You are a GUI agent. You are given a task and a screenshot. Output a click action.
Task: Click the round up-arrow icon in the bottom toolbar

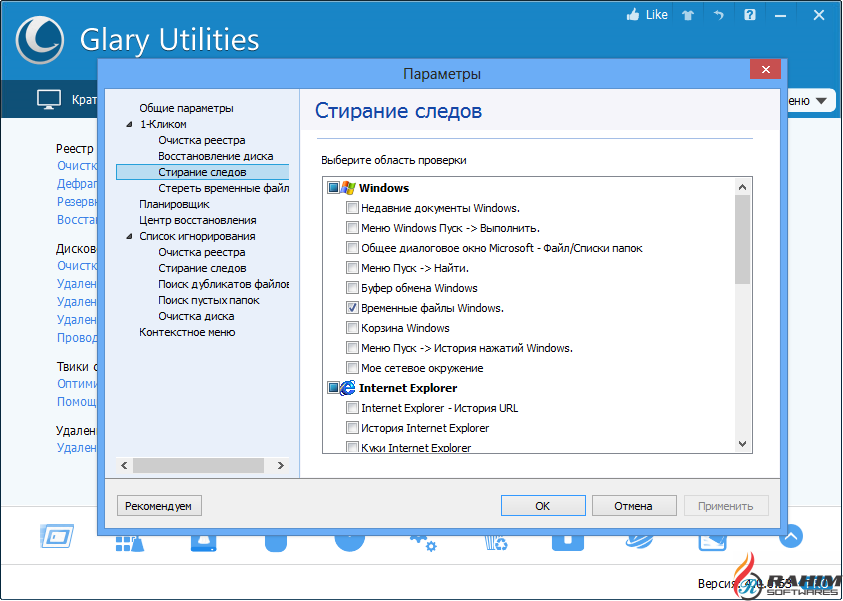[791, 535]
